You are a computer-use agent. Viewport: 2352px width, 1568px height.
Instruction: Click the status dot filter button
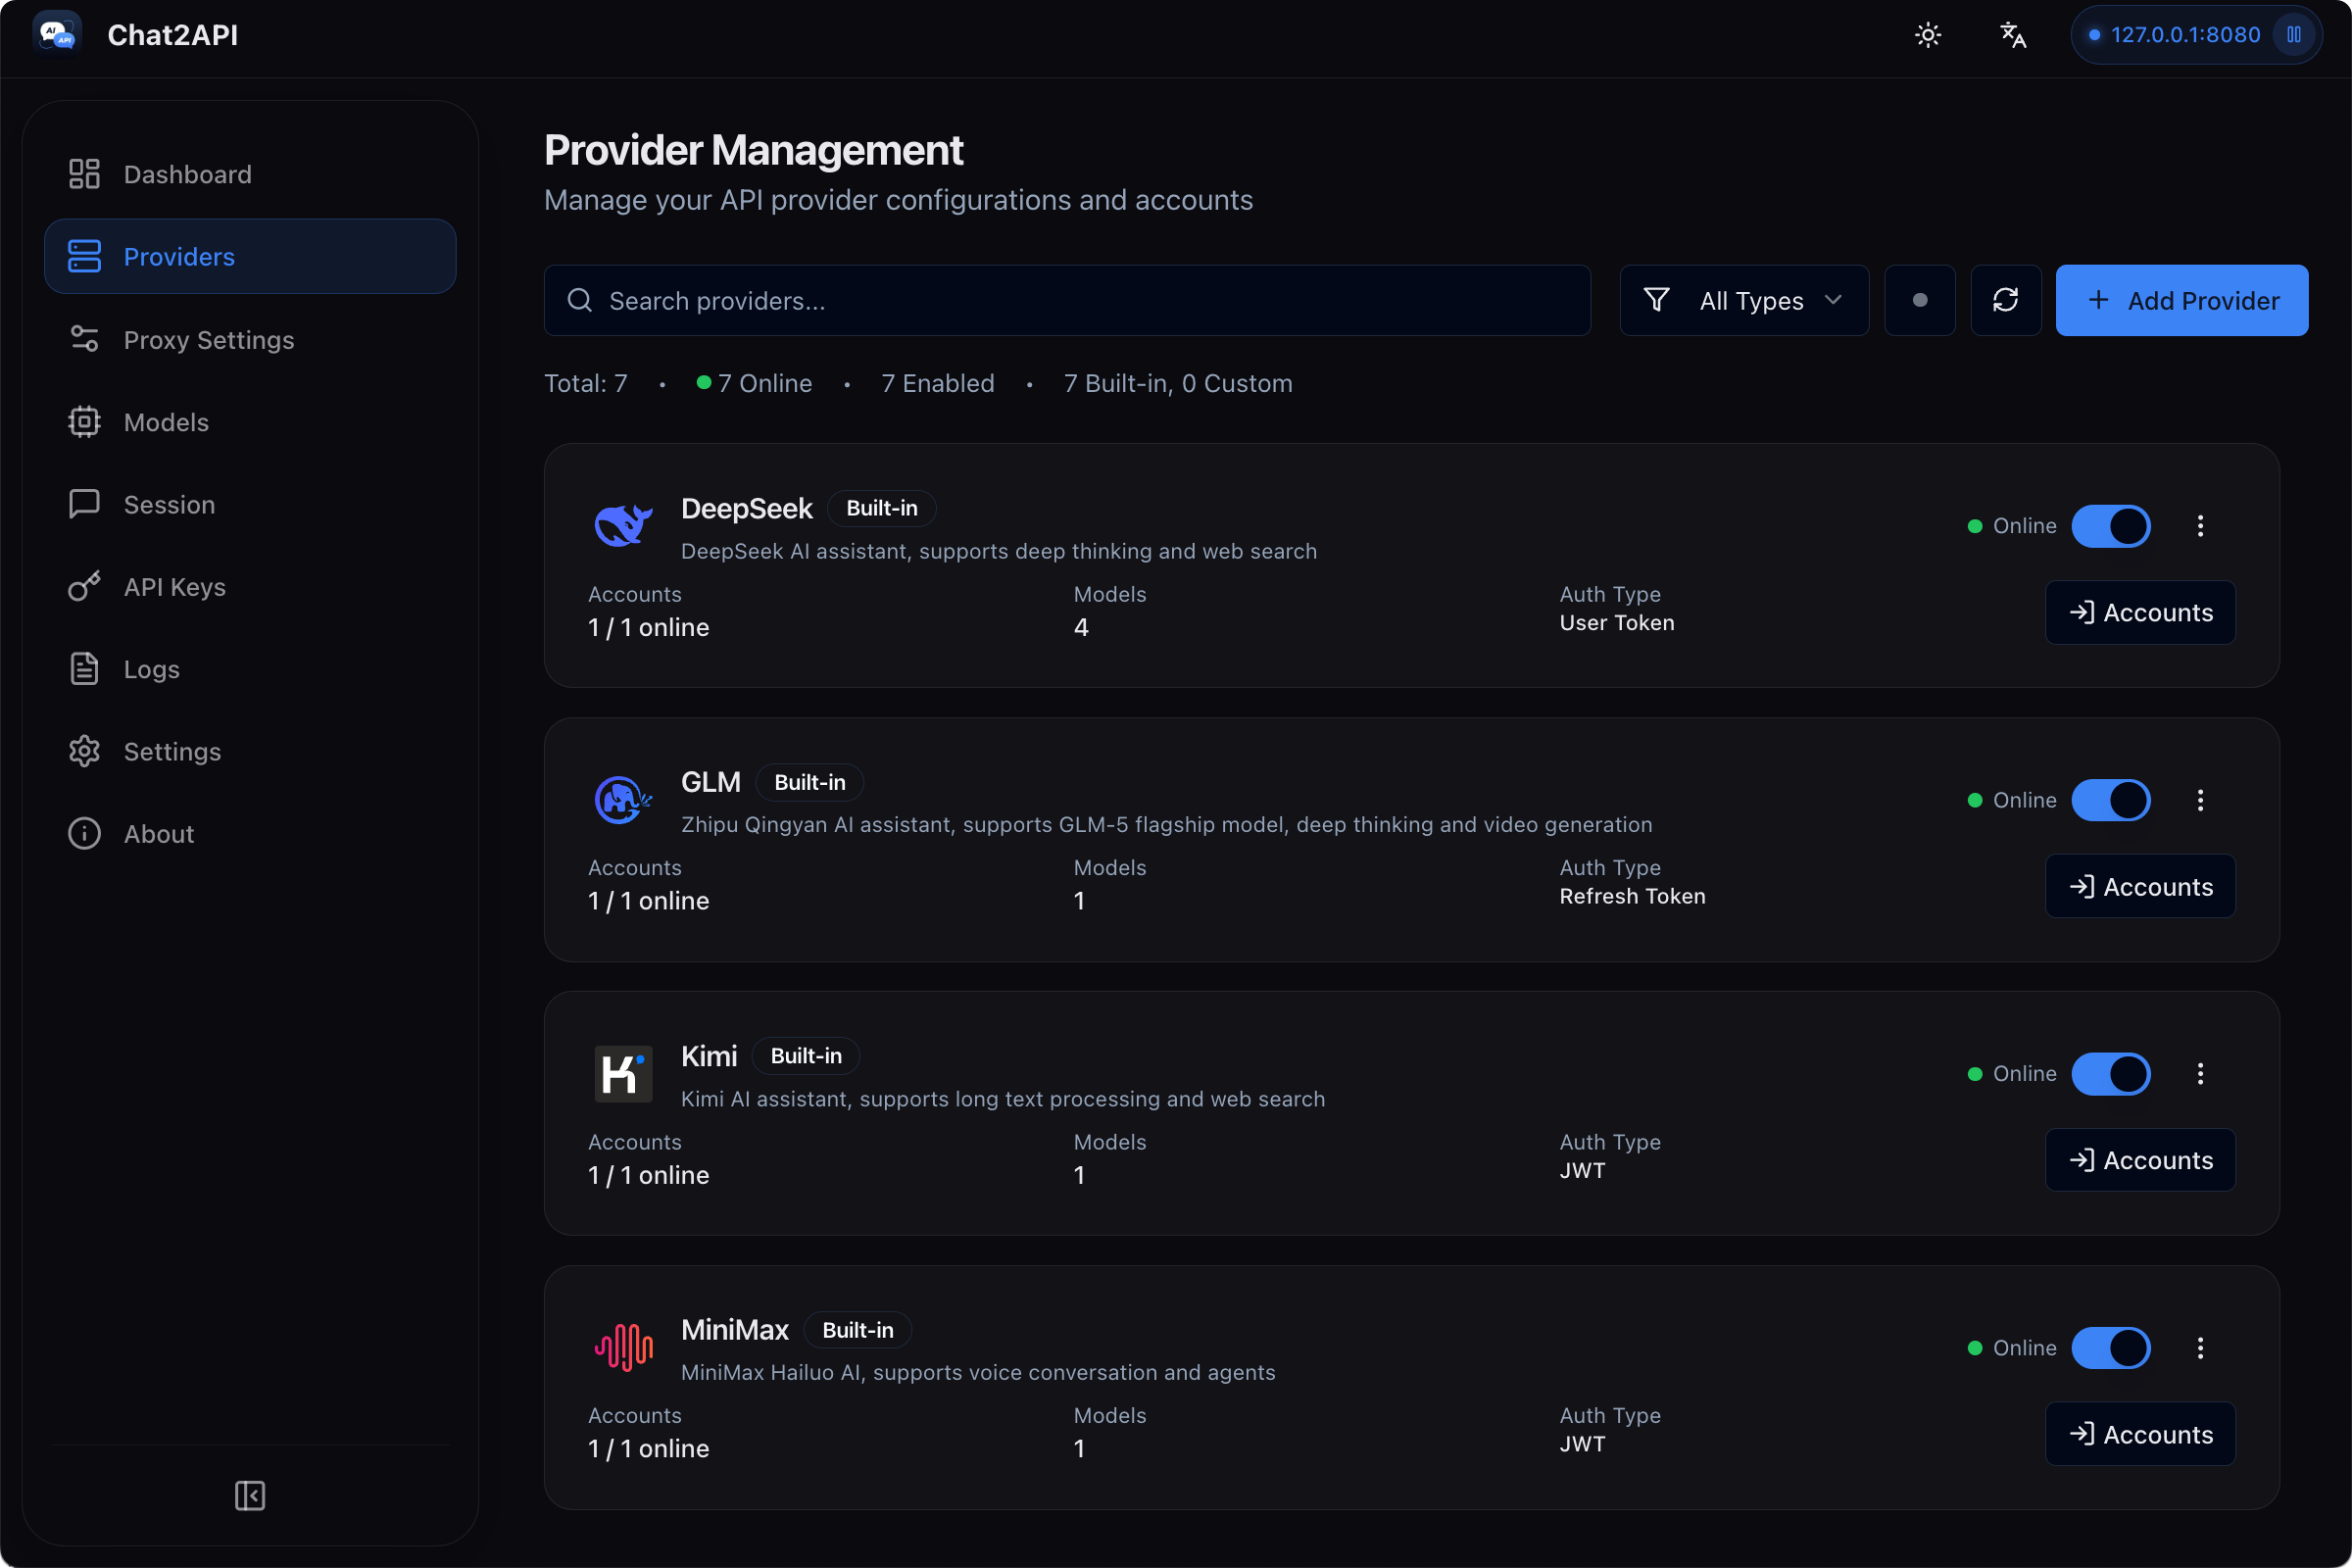[x=1919, y=300]
